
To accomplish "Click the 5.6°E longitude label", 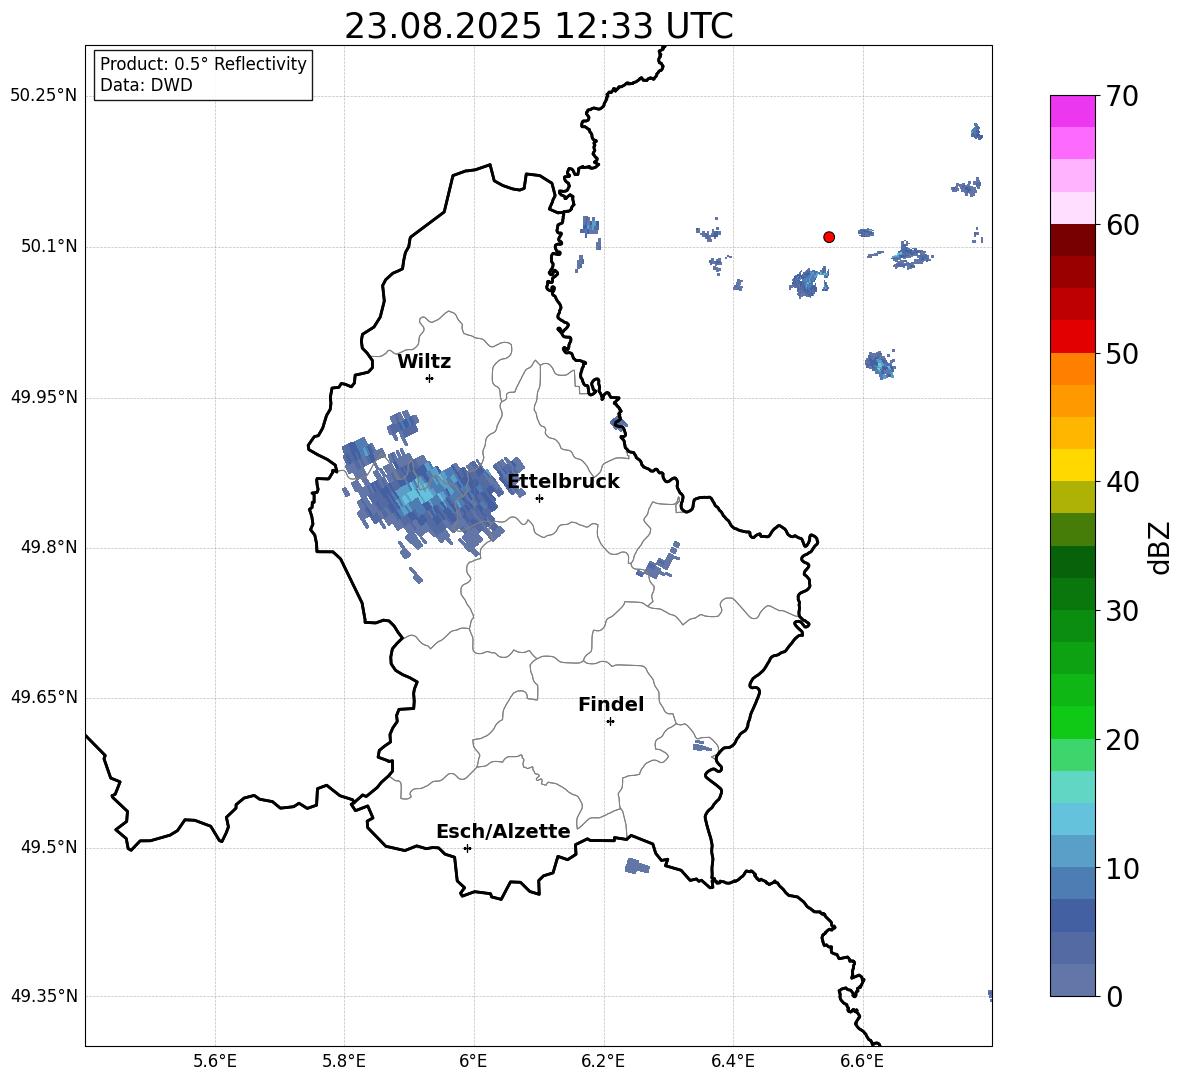I will point(215,1061).
